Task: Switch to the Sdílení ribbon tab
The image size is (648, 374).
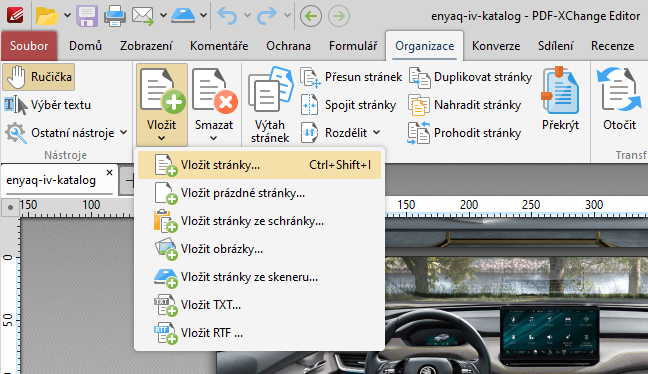Action: coord(555,45)
